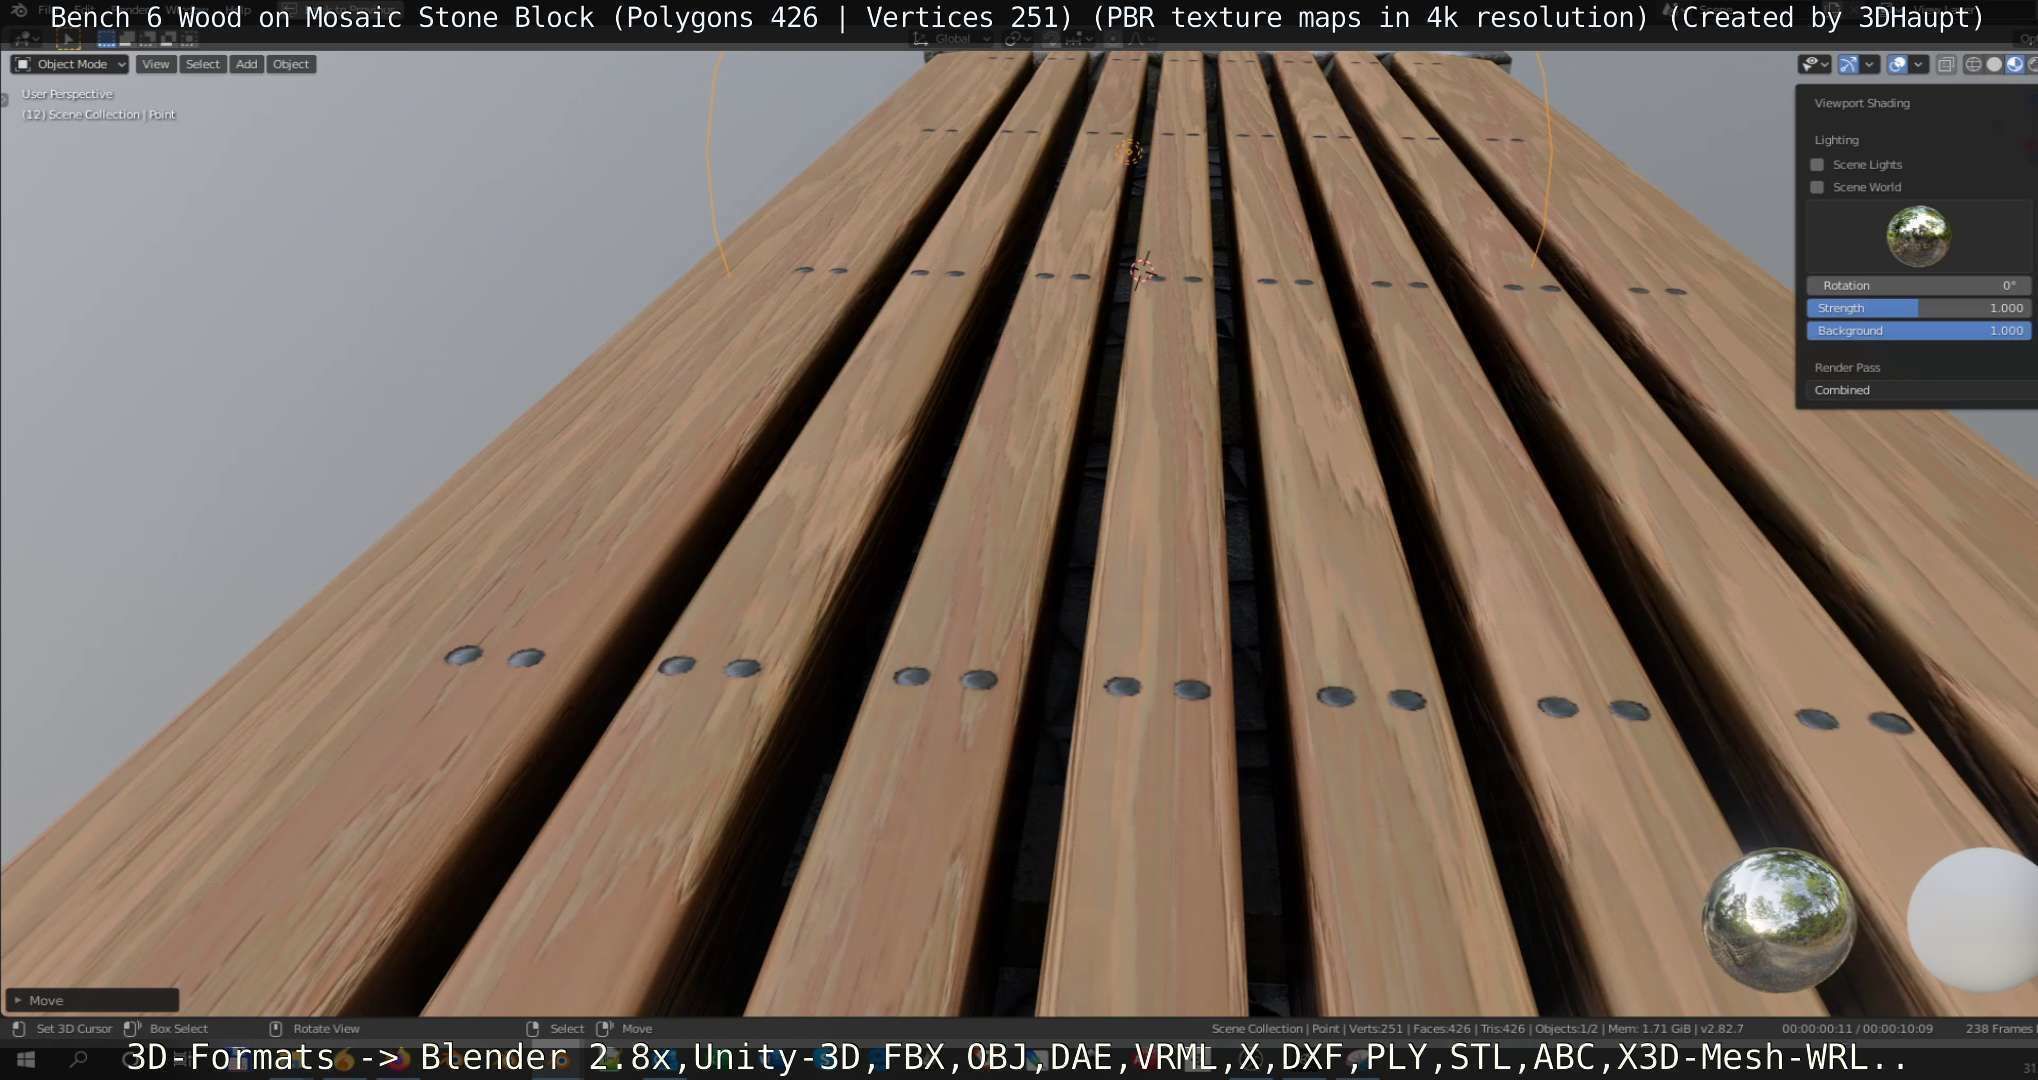Enable the Scene Lights checkbox
Screen dimensions: 2038x1080
[x=1817, y=164]
